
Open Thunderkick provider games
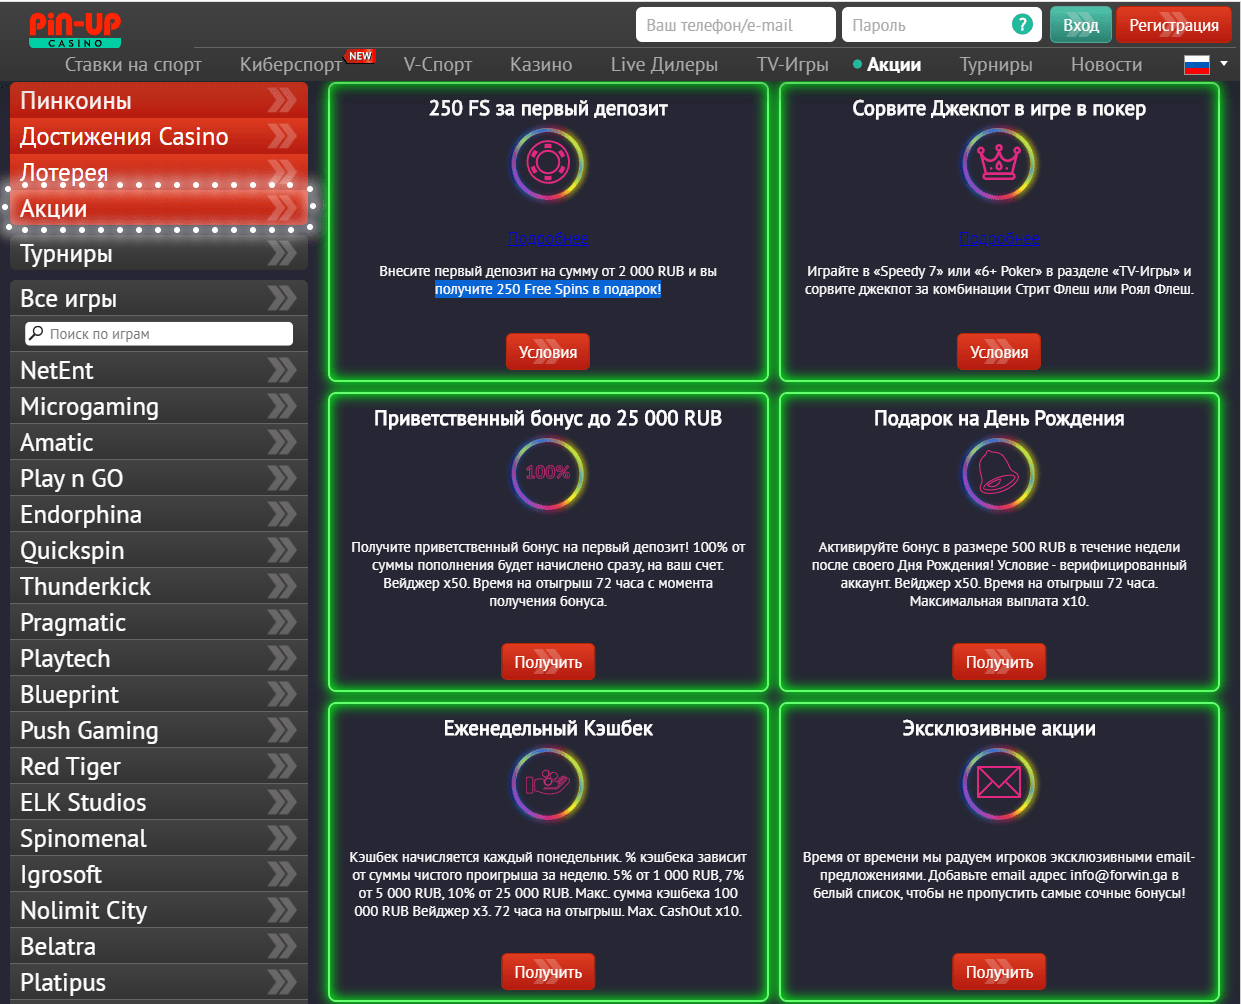(159, 586)
